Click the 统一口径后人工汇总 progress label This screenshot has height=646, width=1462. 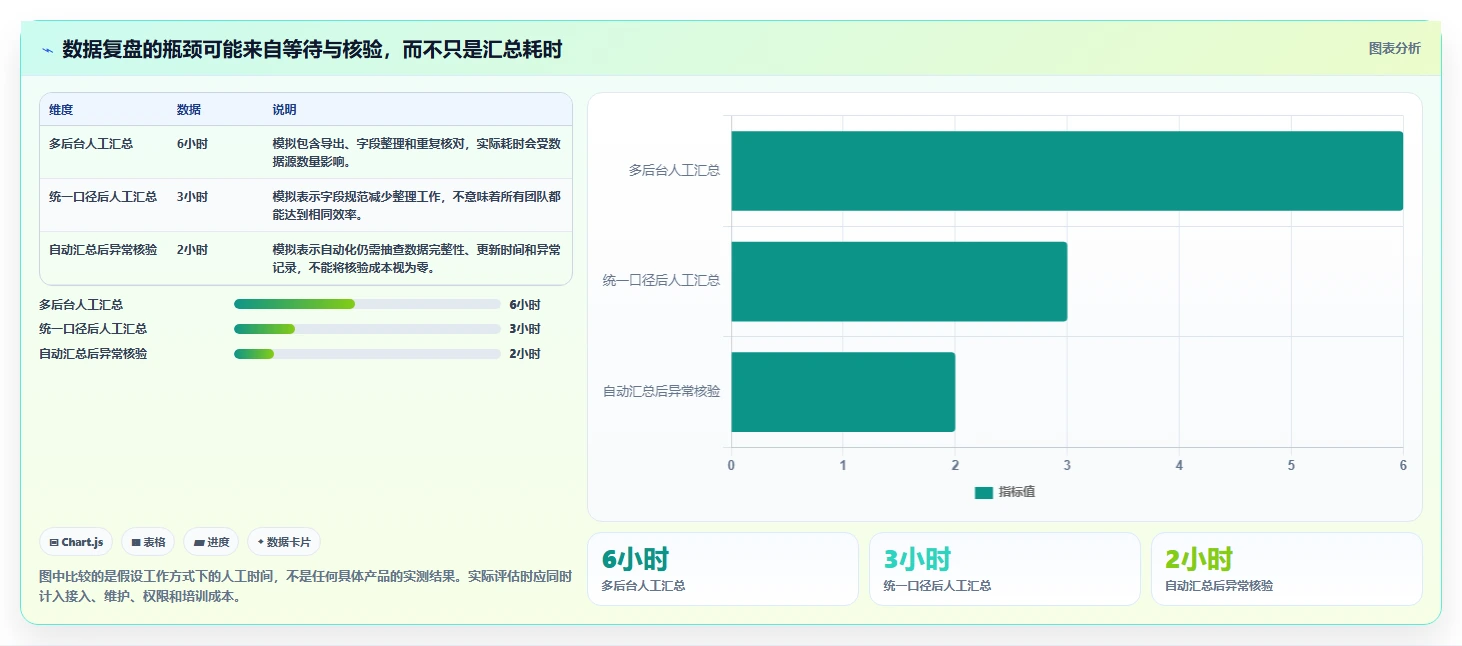93,329
